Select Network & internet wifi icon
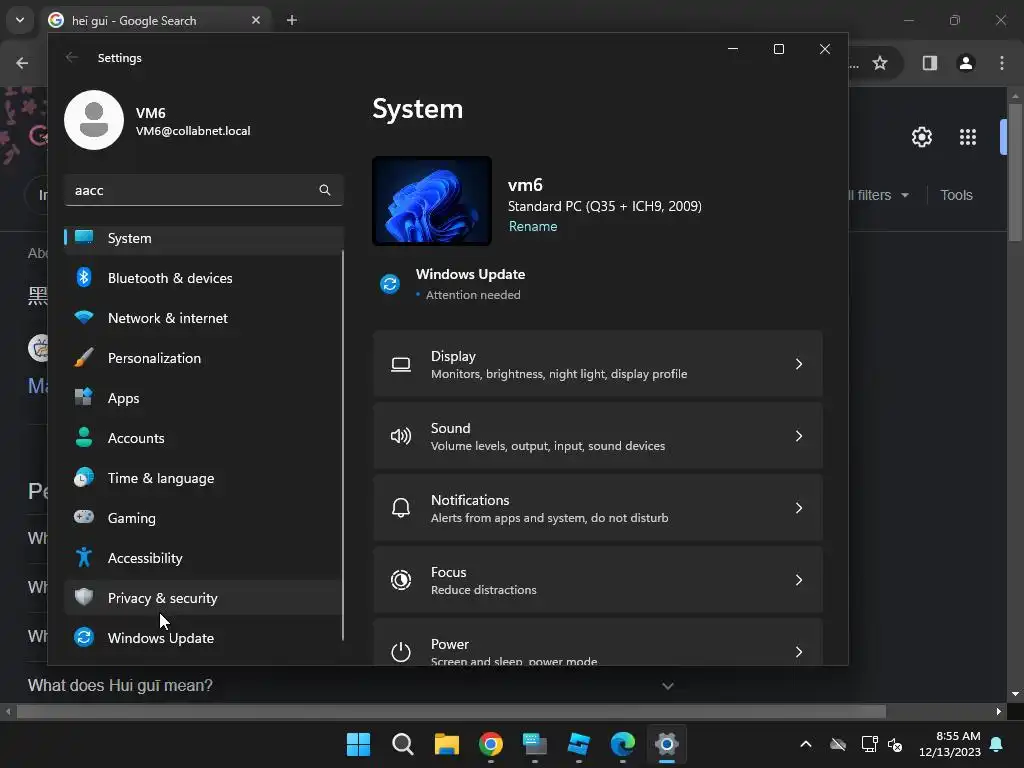1024x768 pixels. click(84, 317)
